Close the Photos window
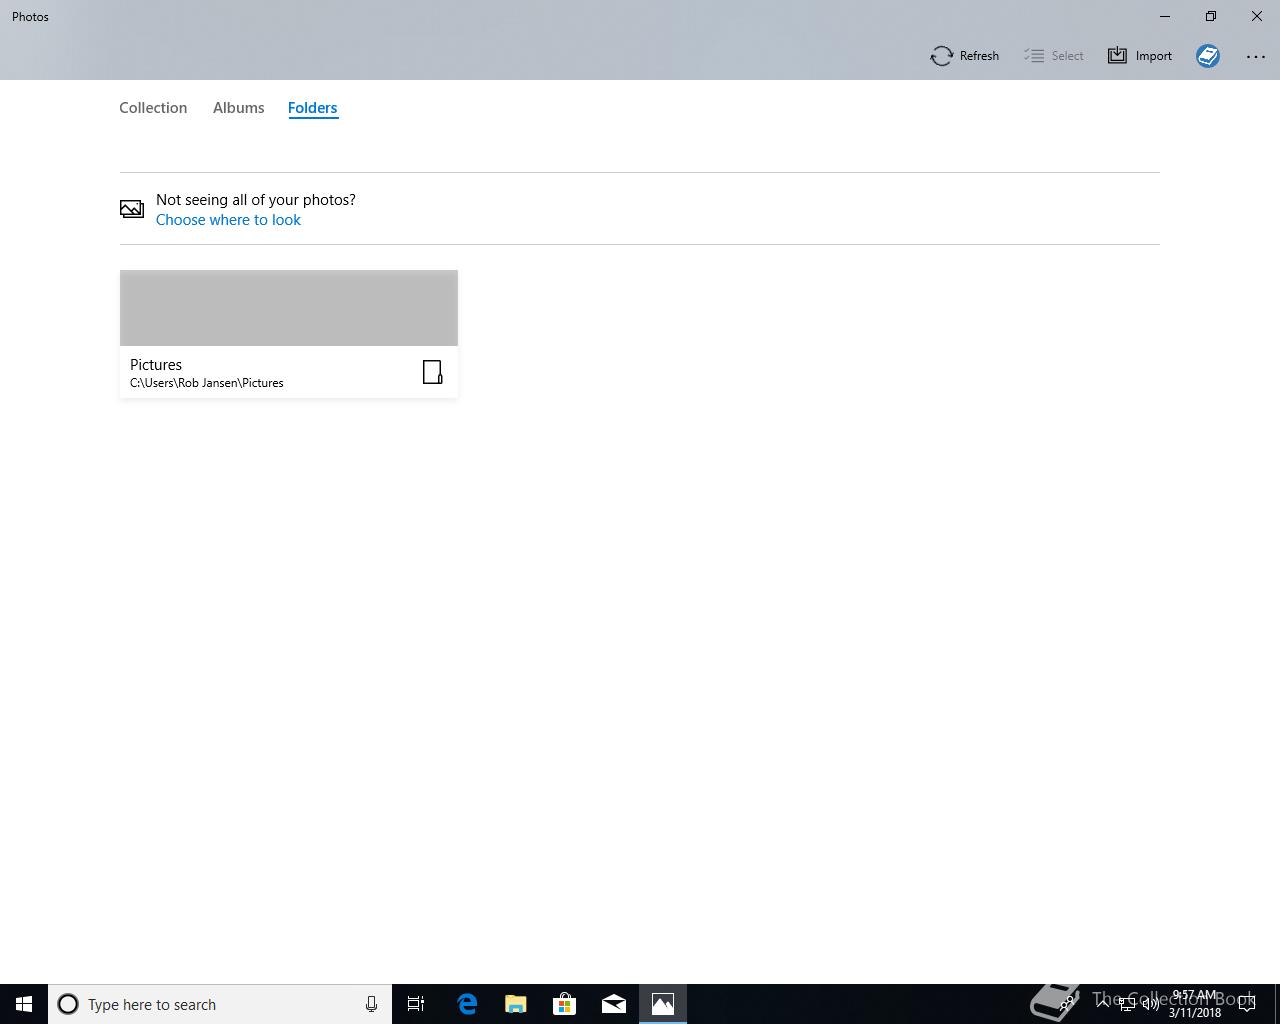 pyautogui.click(x=1257, y=16)
